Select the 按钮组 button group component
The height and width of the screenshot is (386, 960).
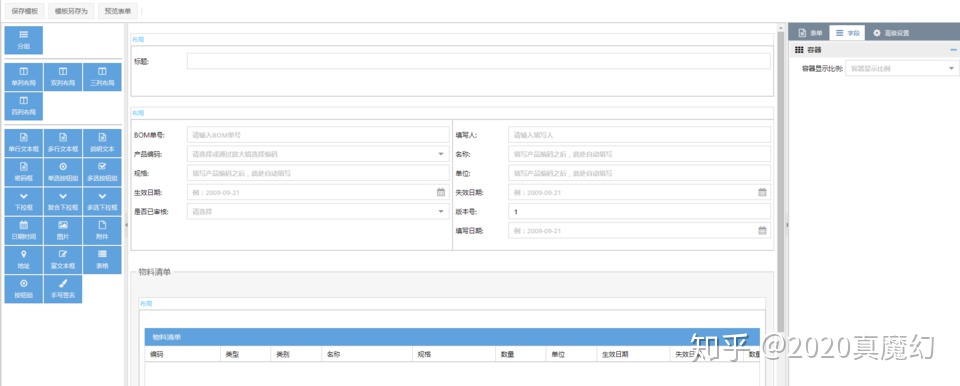click(x=23, y=289)
